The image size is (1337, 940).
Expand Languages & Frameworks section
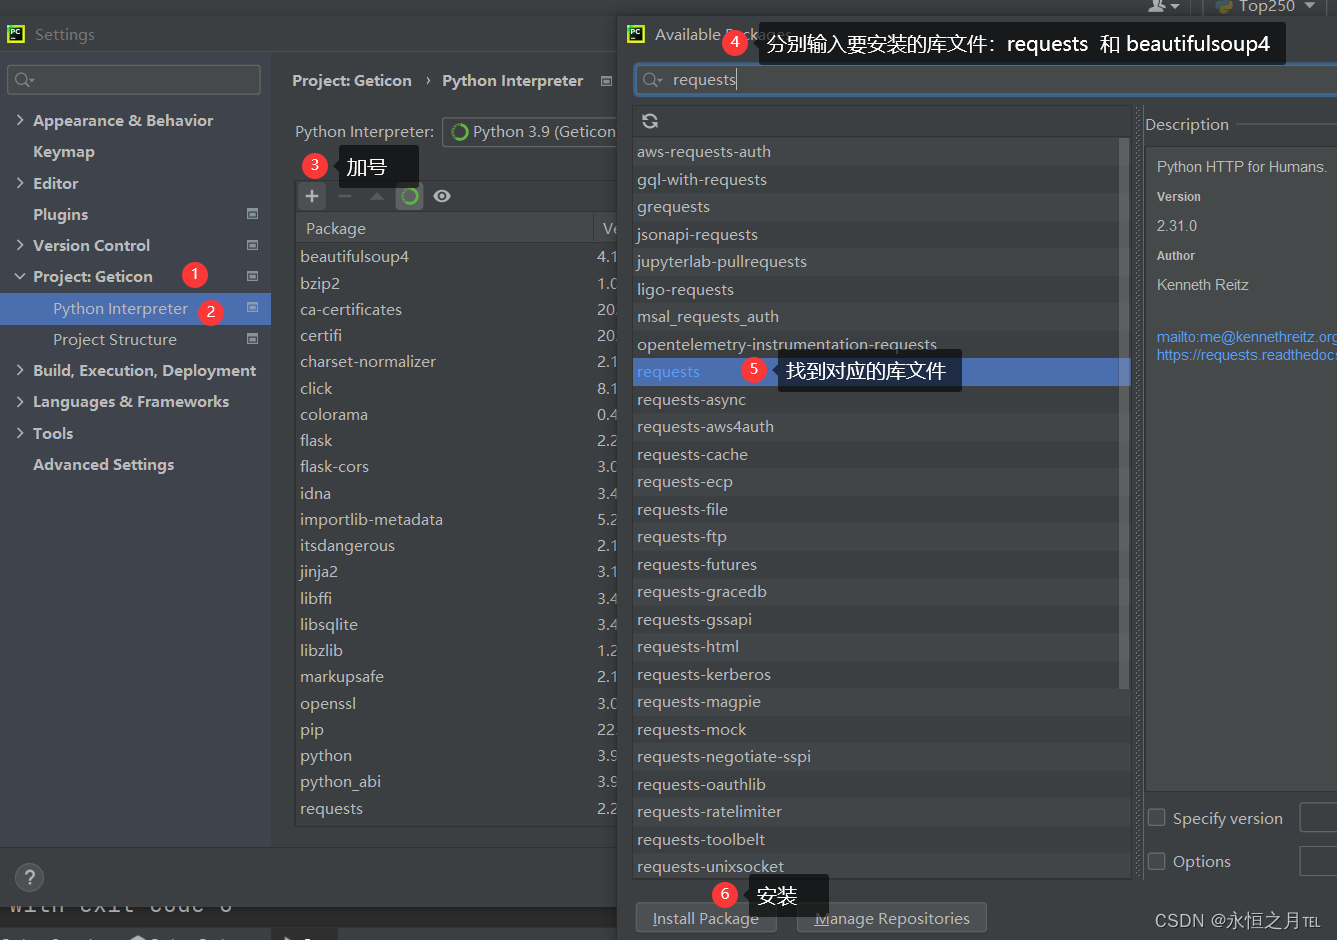coord(20,401)
